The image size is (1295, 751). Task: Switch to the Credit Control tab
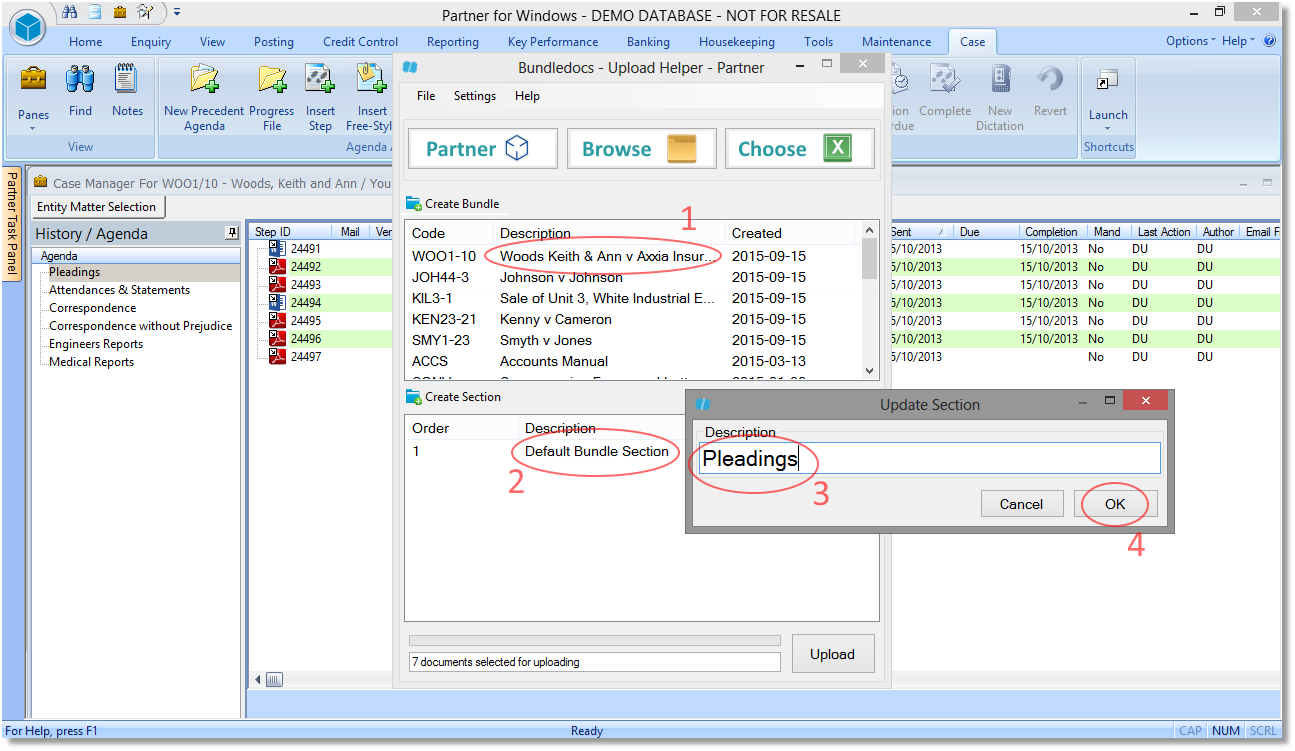click(360, 42)
